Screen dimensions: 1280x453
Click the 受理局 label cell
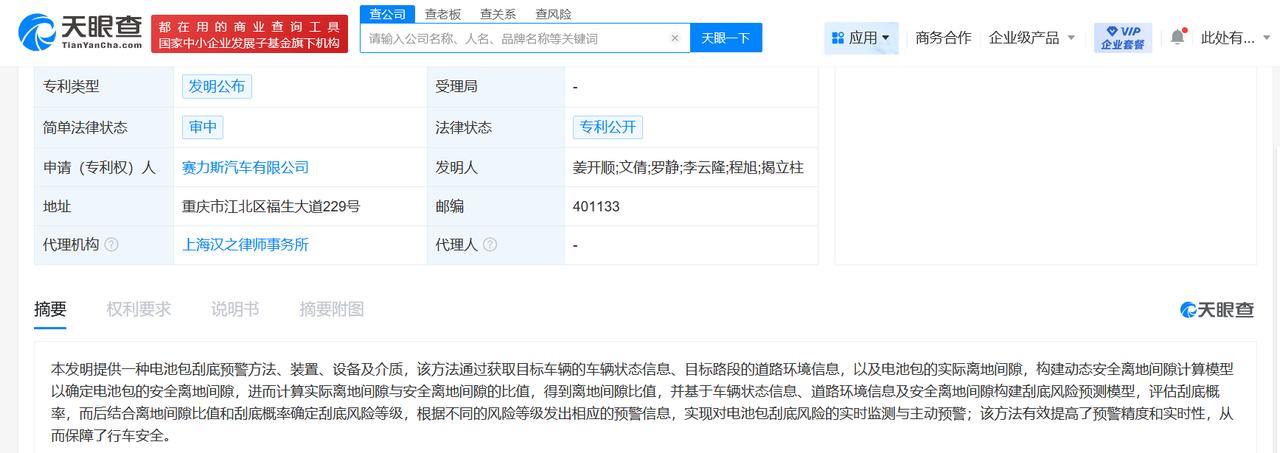click(496, 87)
